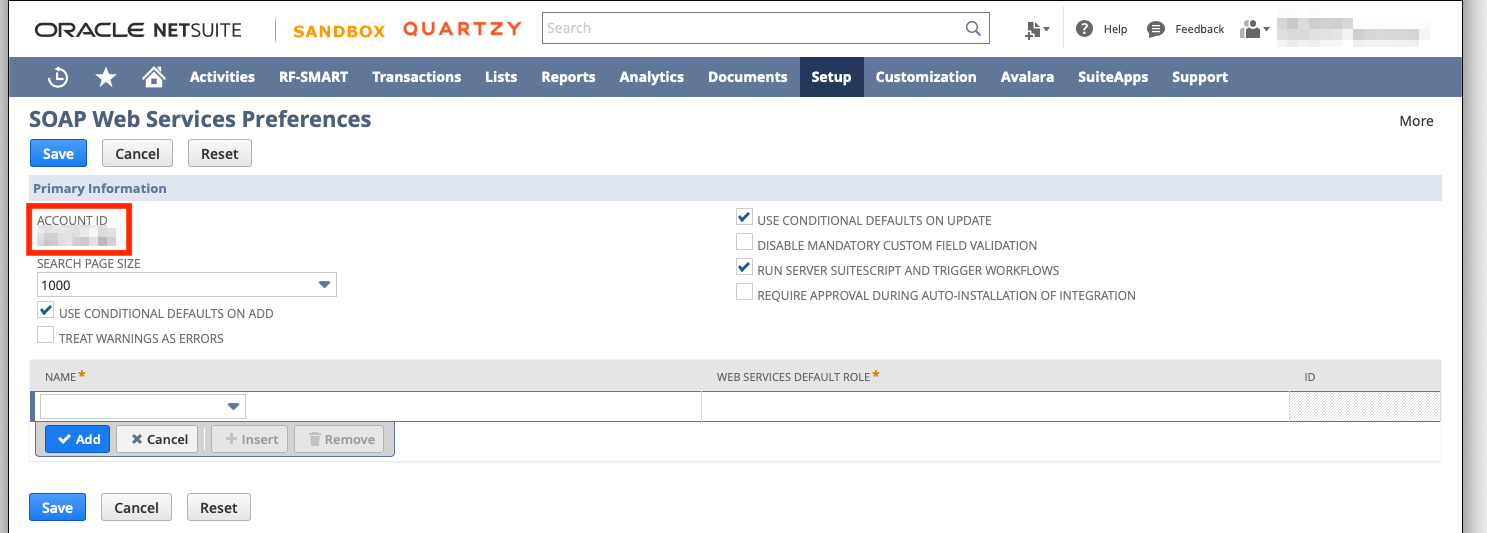1487x533 pixels.
Task: Open the More link
Action: coord(1416,121)
